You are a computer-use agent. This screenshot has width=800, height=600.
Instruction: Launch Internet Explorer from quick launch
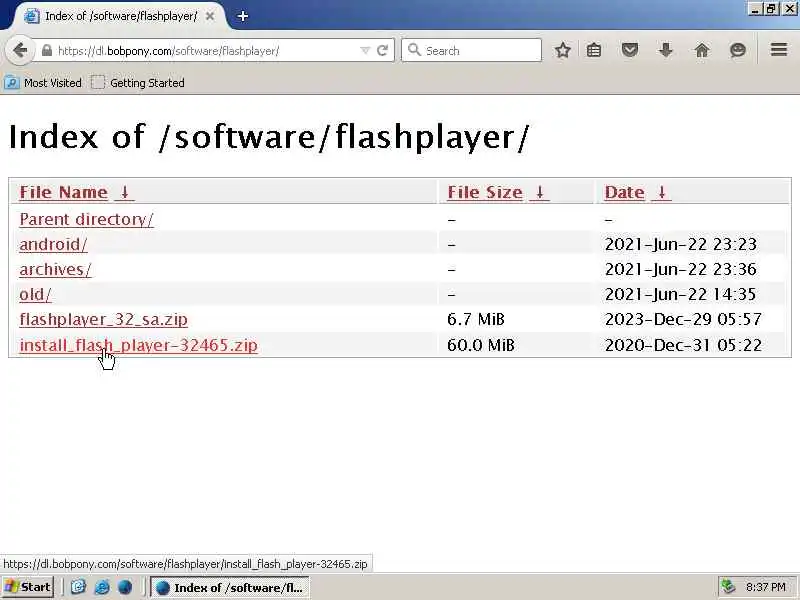[x=102, y=587]
